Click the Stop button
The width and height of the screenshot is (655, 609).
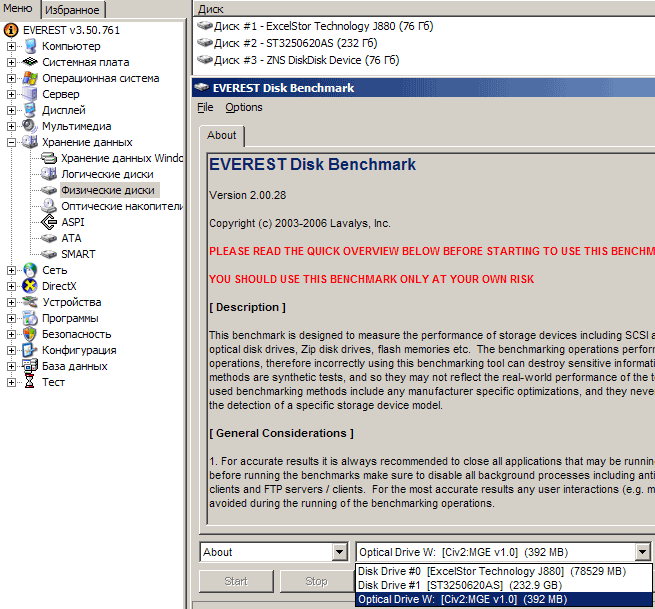(316, 581)
